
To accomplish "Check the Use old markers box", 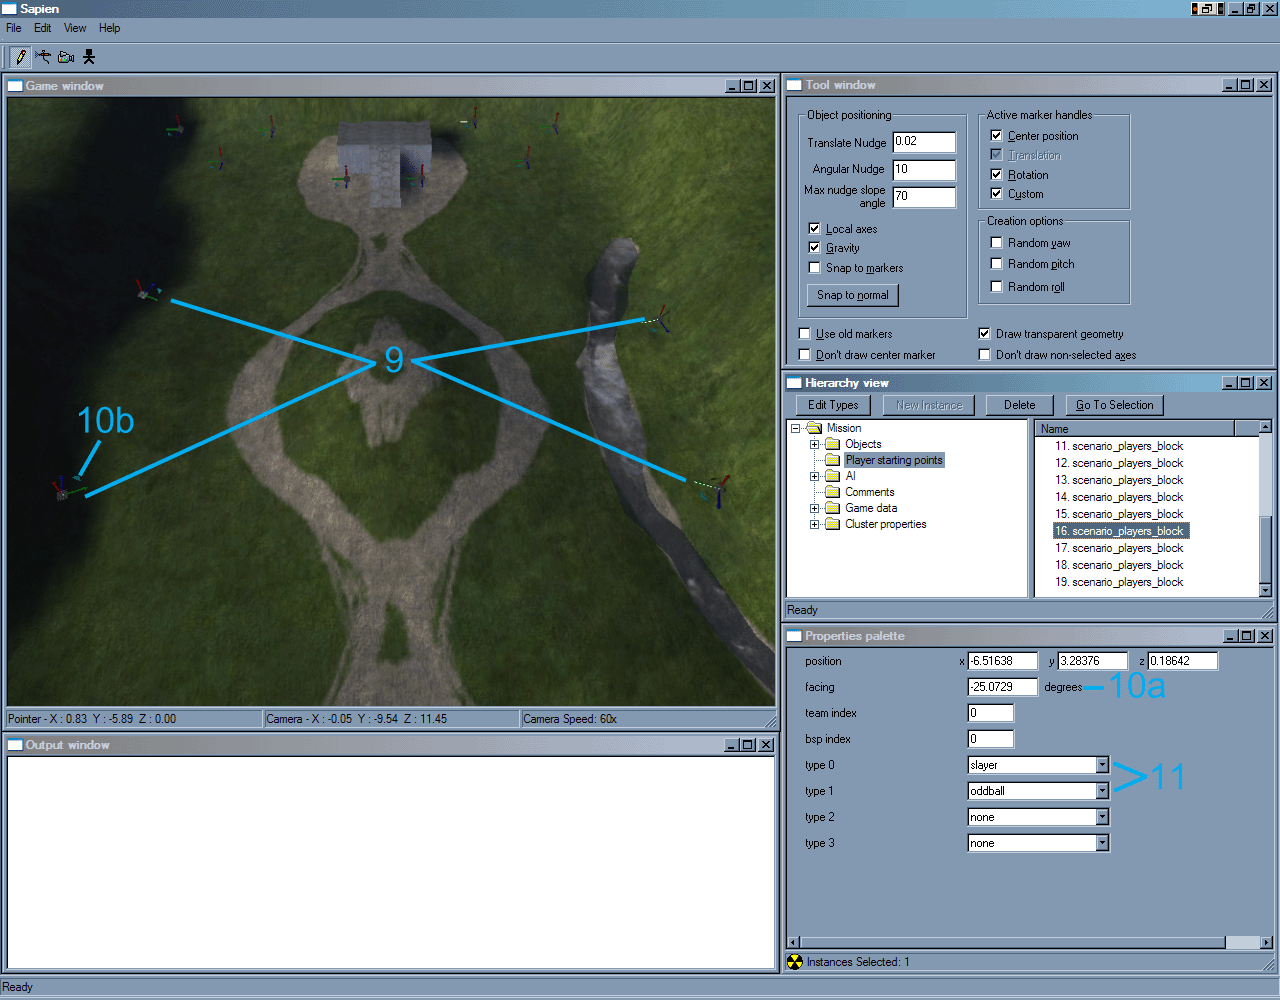I will [804, 333].
